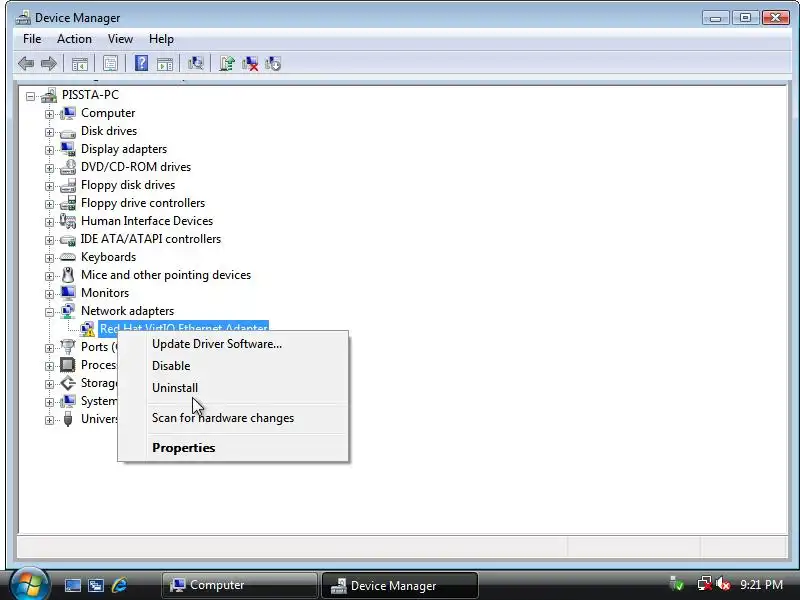800x600 pixels.
Task: Select the Network adapters label
Action: pos(128,311)
